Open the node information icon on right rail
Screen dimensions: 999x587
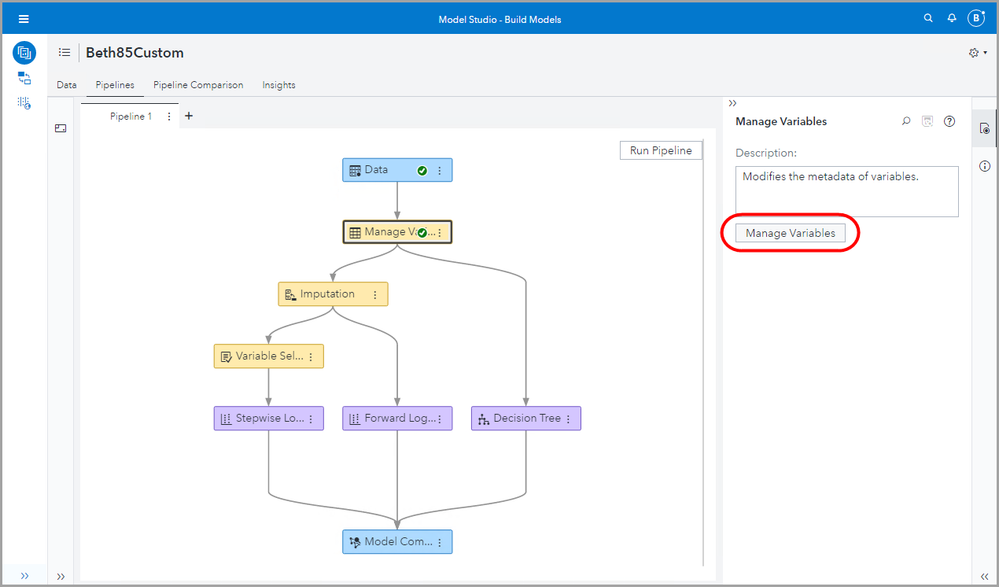pyautogui.click(x=985, y=166)
